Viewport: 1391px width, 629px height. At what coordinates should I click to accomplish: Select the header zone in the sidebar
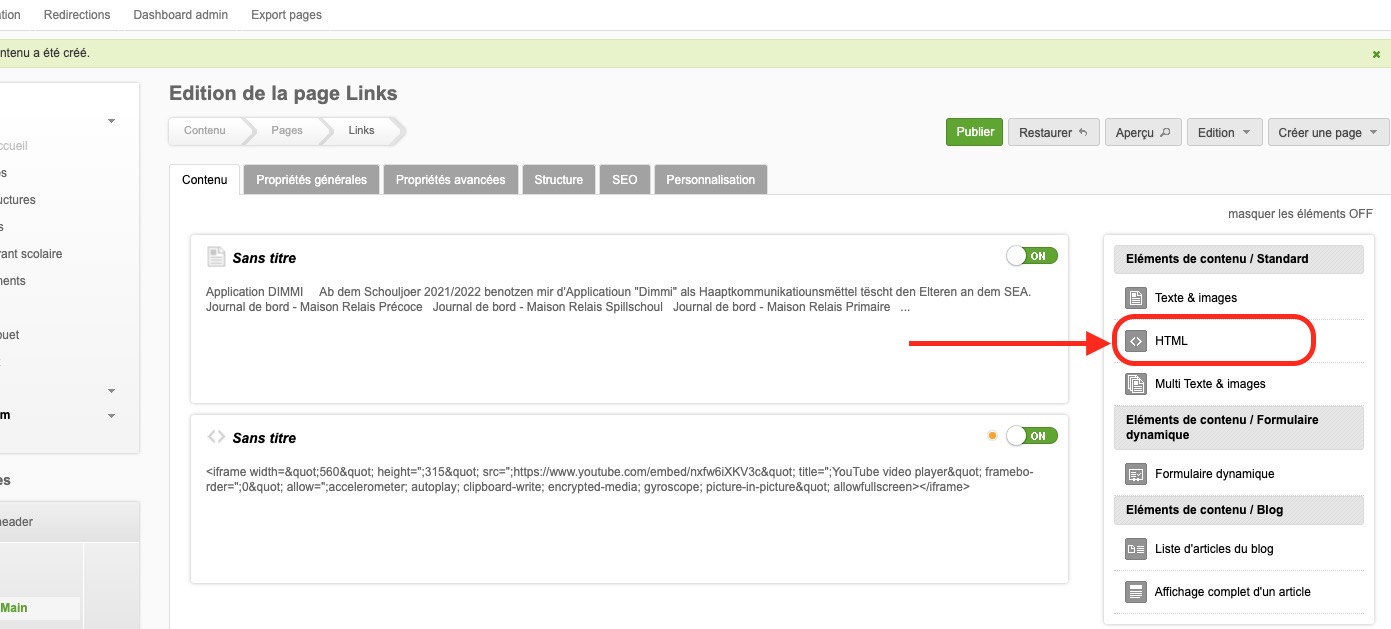point(17,521)
